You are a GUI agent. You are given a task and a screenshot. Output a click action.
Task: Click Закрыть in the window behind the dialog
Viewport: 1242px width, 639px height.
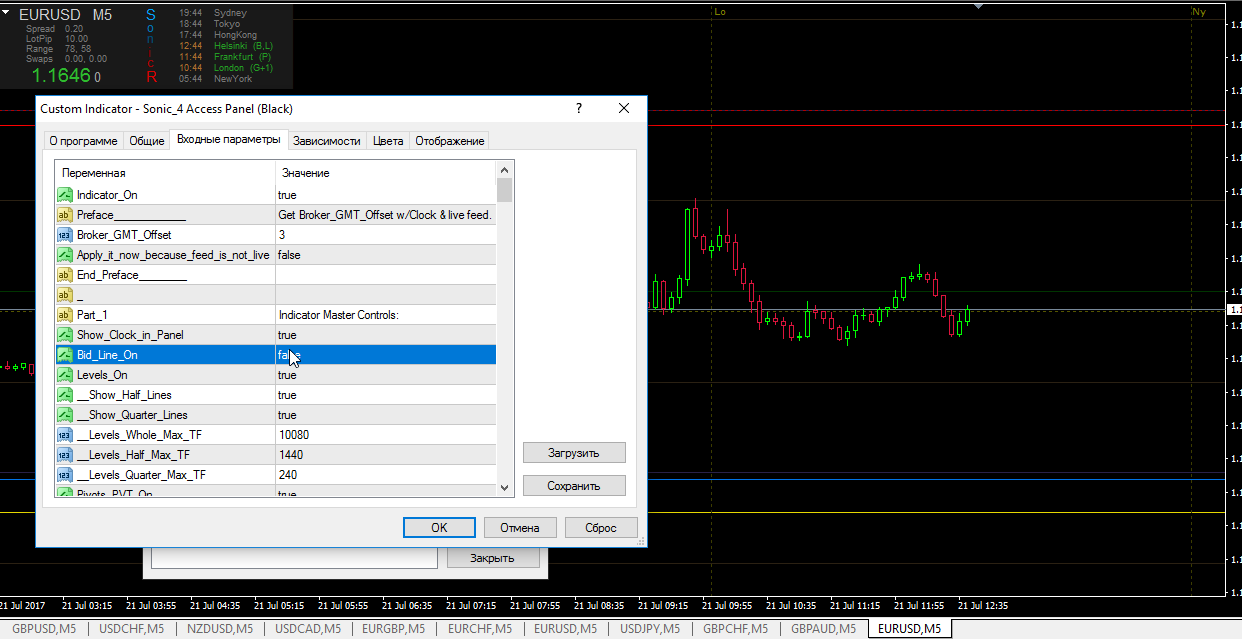tap(492, 558)
